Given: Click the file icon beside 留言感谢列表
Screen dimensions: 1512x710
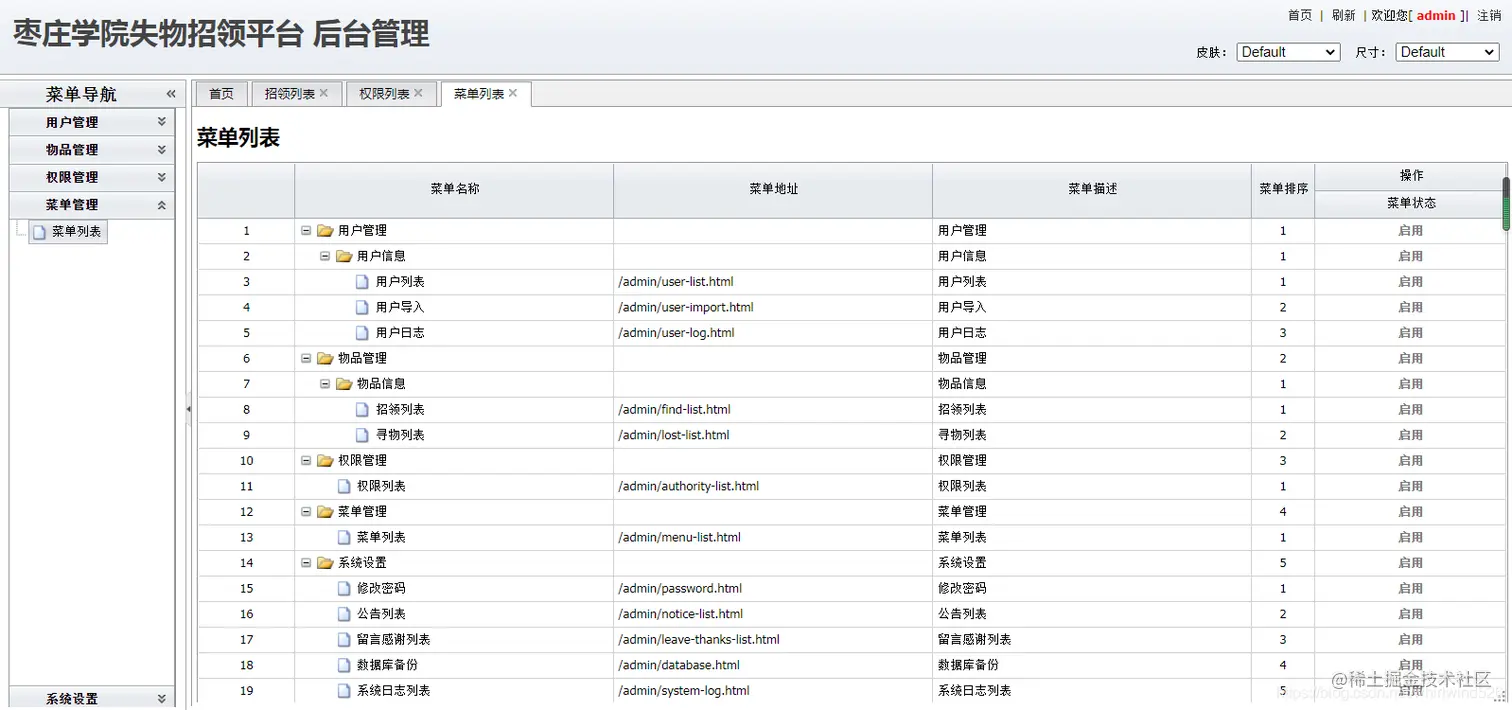Looking at the screenshot, I should 344,640.
